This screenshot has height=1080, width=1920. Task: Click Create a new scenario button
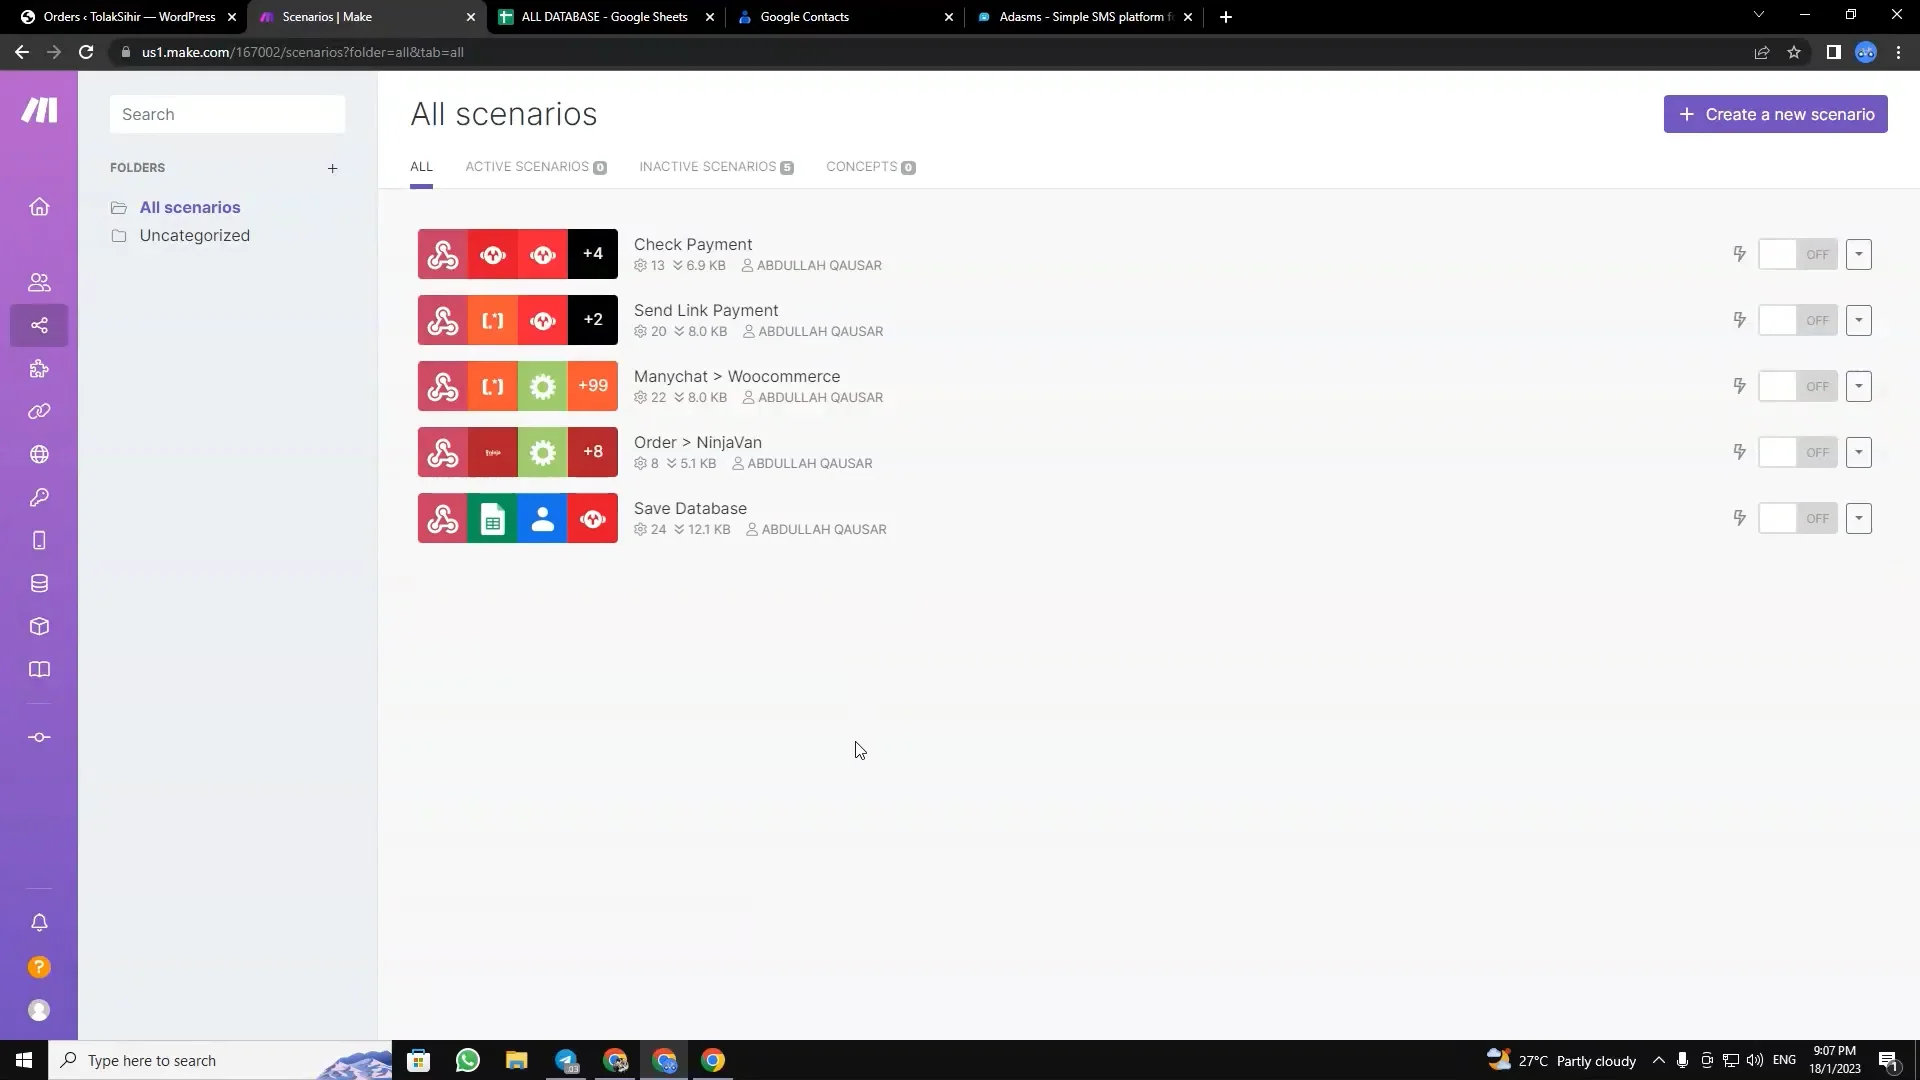coord(1775,114)
